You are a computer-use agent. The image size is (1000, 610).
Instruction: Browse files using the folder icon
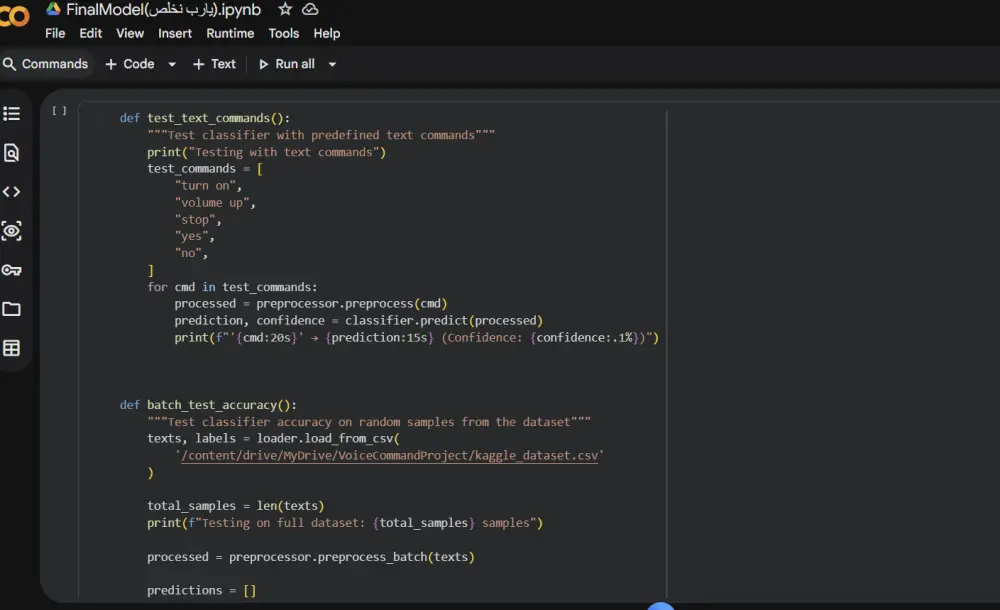click(x=12, y=309)
